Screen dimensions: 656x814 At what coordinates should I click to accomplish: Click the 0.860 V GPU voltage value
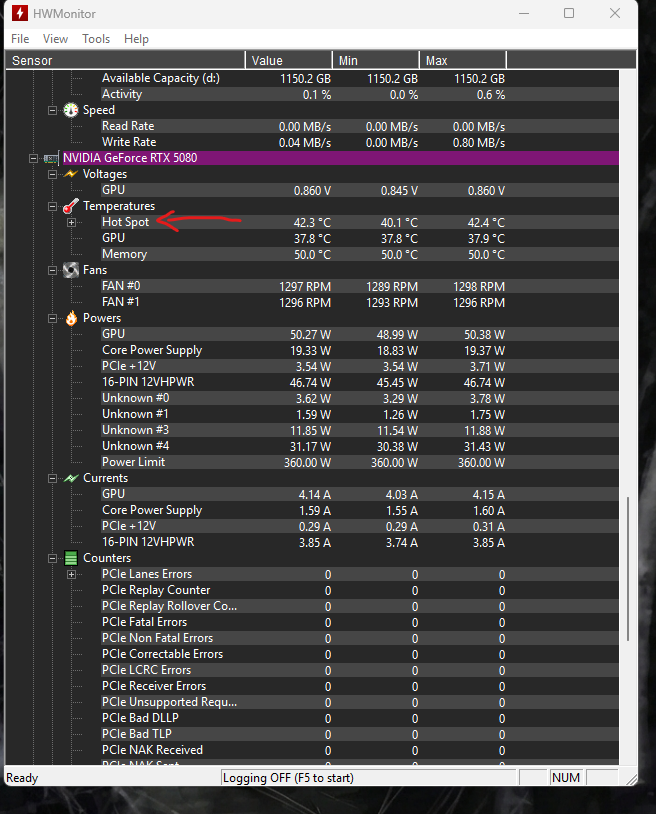point(312,191)
